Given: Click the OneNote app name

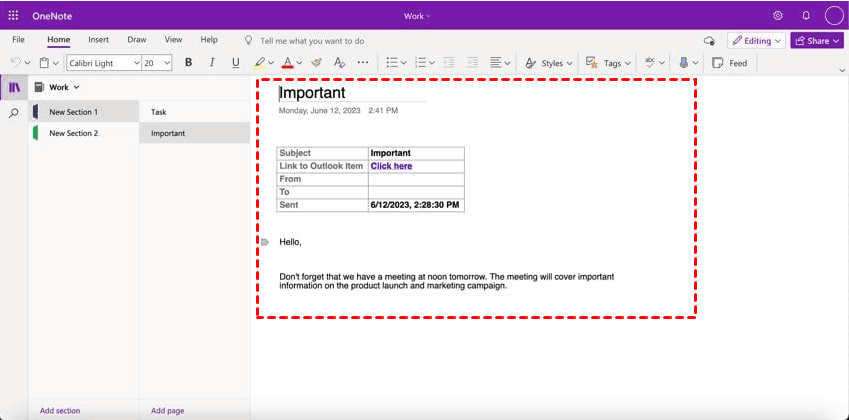Looking at the screenshot, I should point(52,16).
